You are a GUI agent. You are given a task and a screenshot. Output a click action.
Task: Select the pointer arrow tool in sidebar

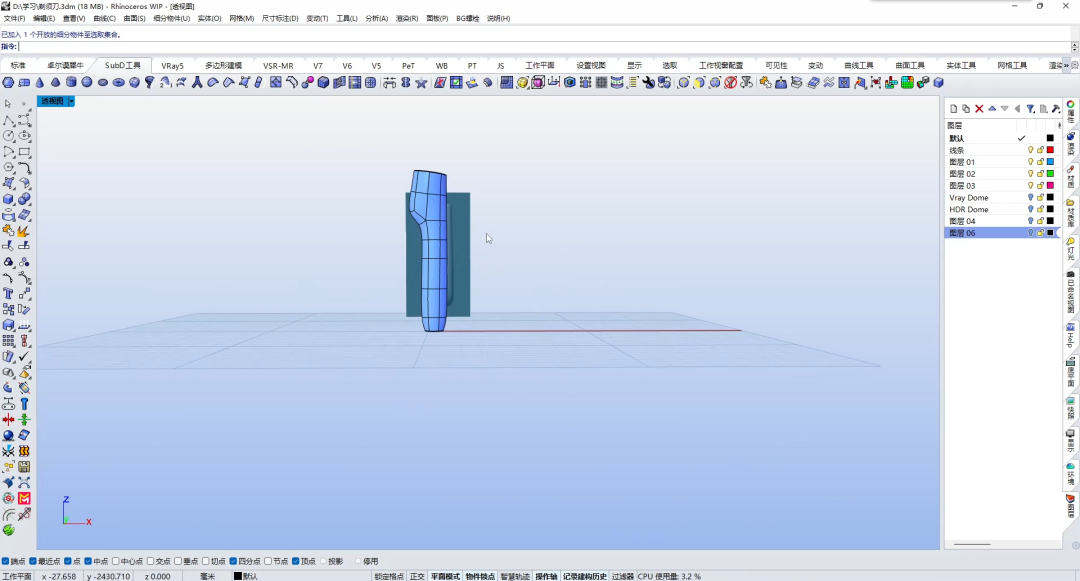8,104
